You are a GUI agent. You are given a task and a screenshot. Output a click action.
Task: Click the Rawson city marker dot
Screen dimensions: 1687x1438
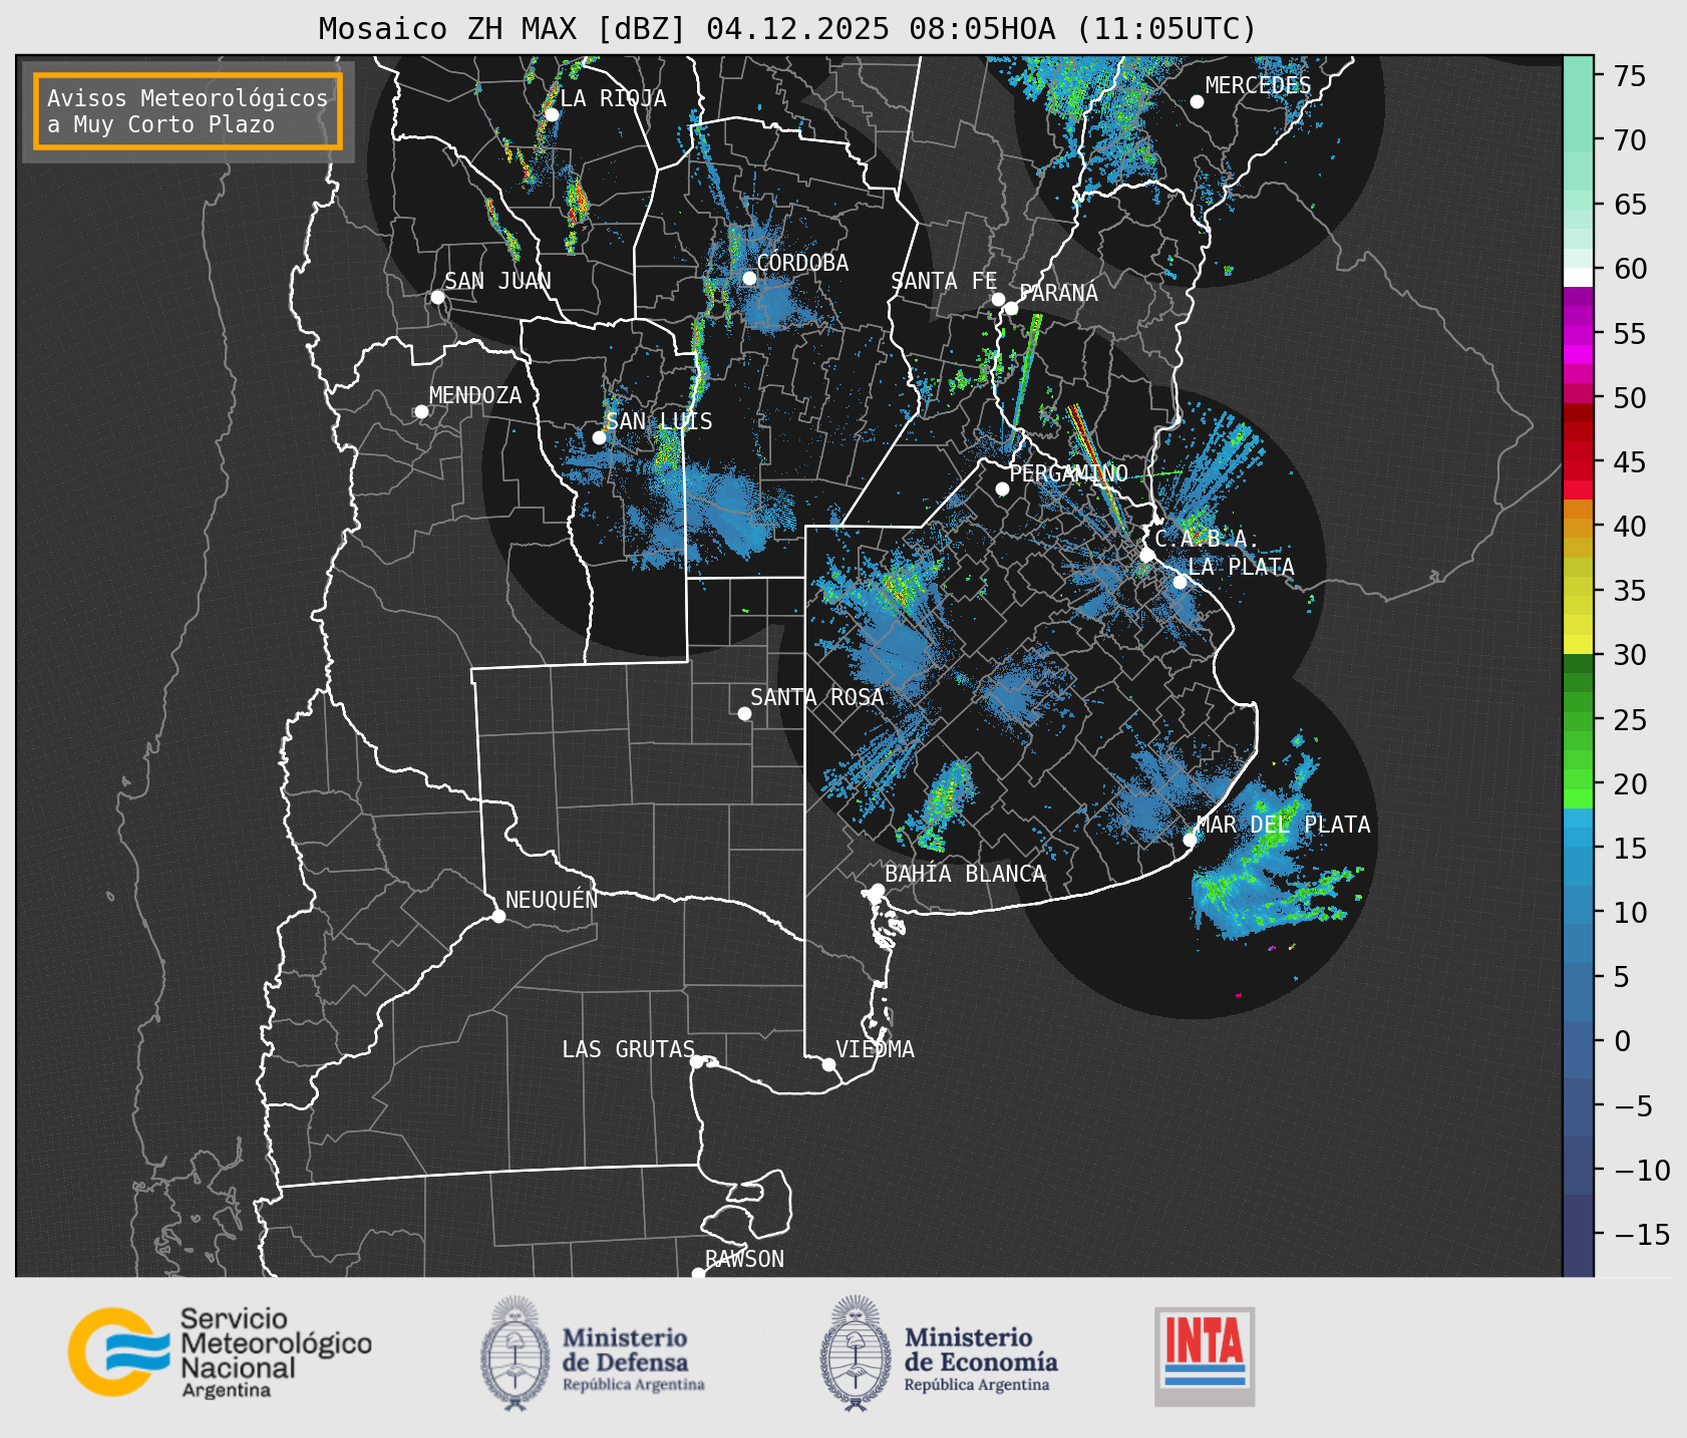click(x=698, y=1273)
